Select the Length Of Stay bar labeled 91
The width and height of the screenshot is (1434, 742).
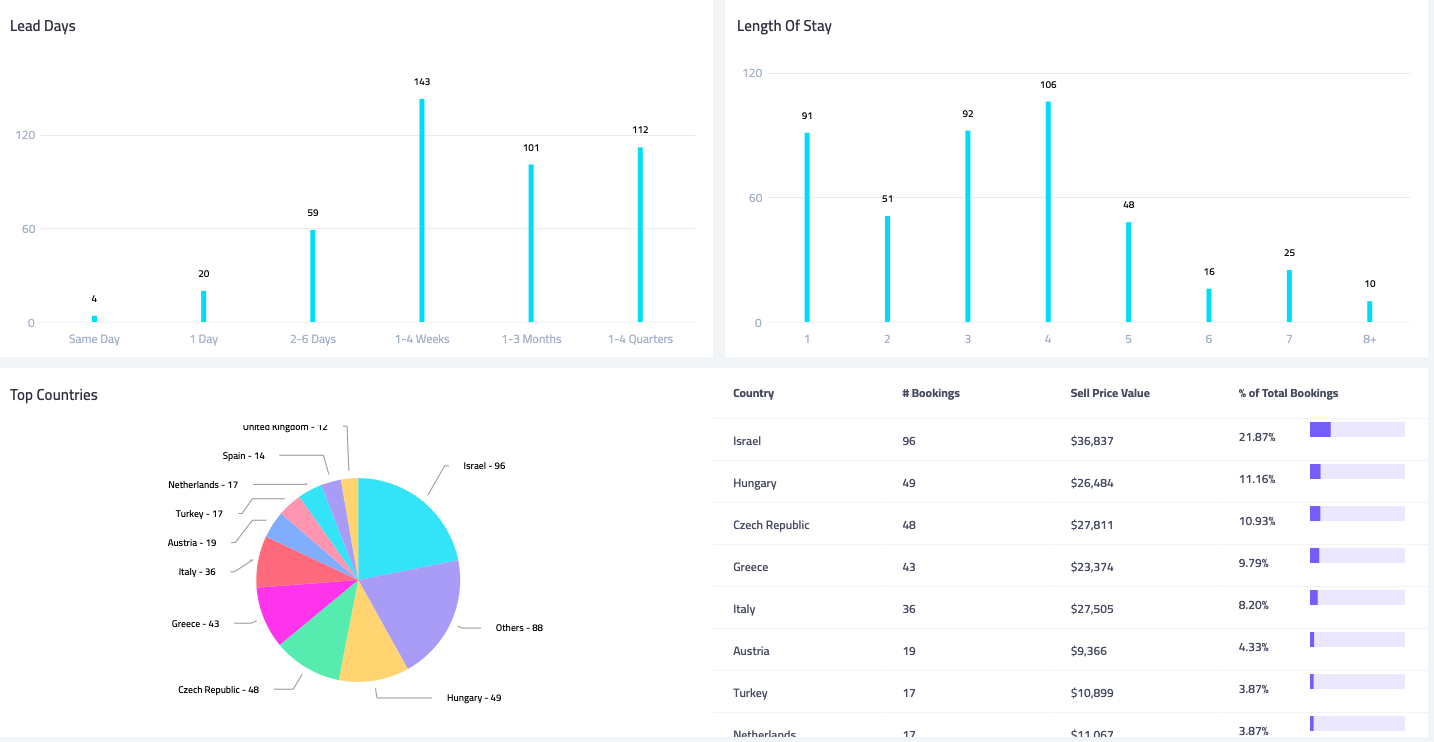(807, 227)
